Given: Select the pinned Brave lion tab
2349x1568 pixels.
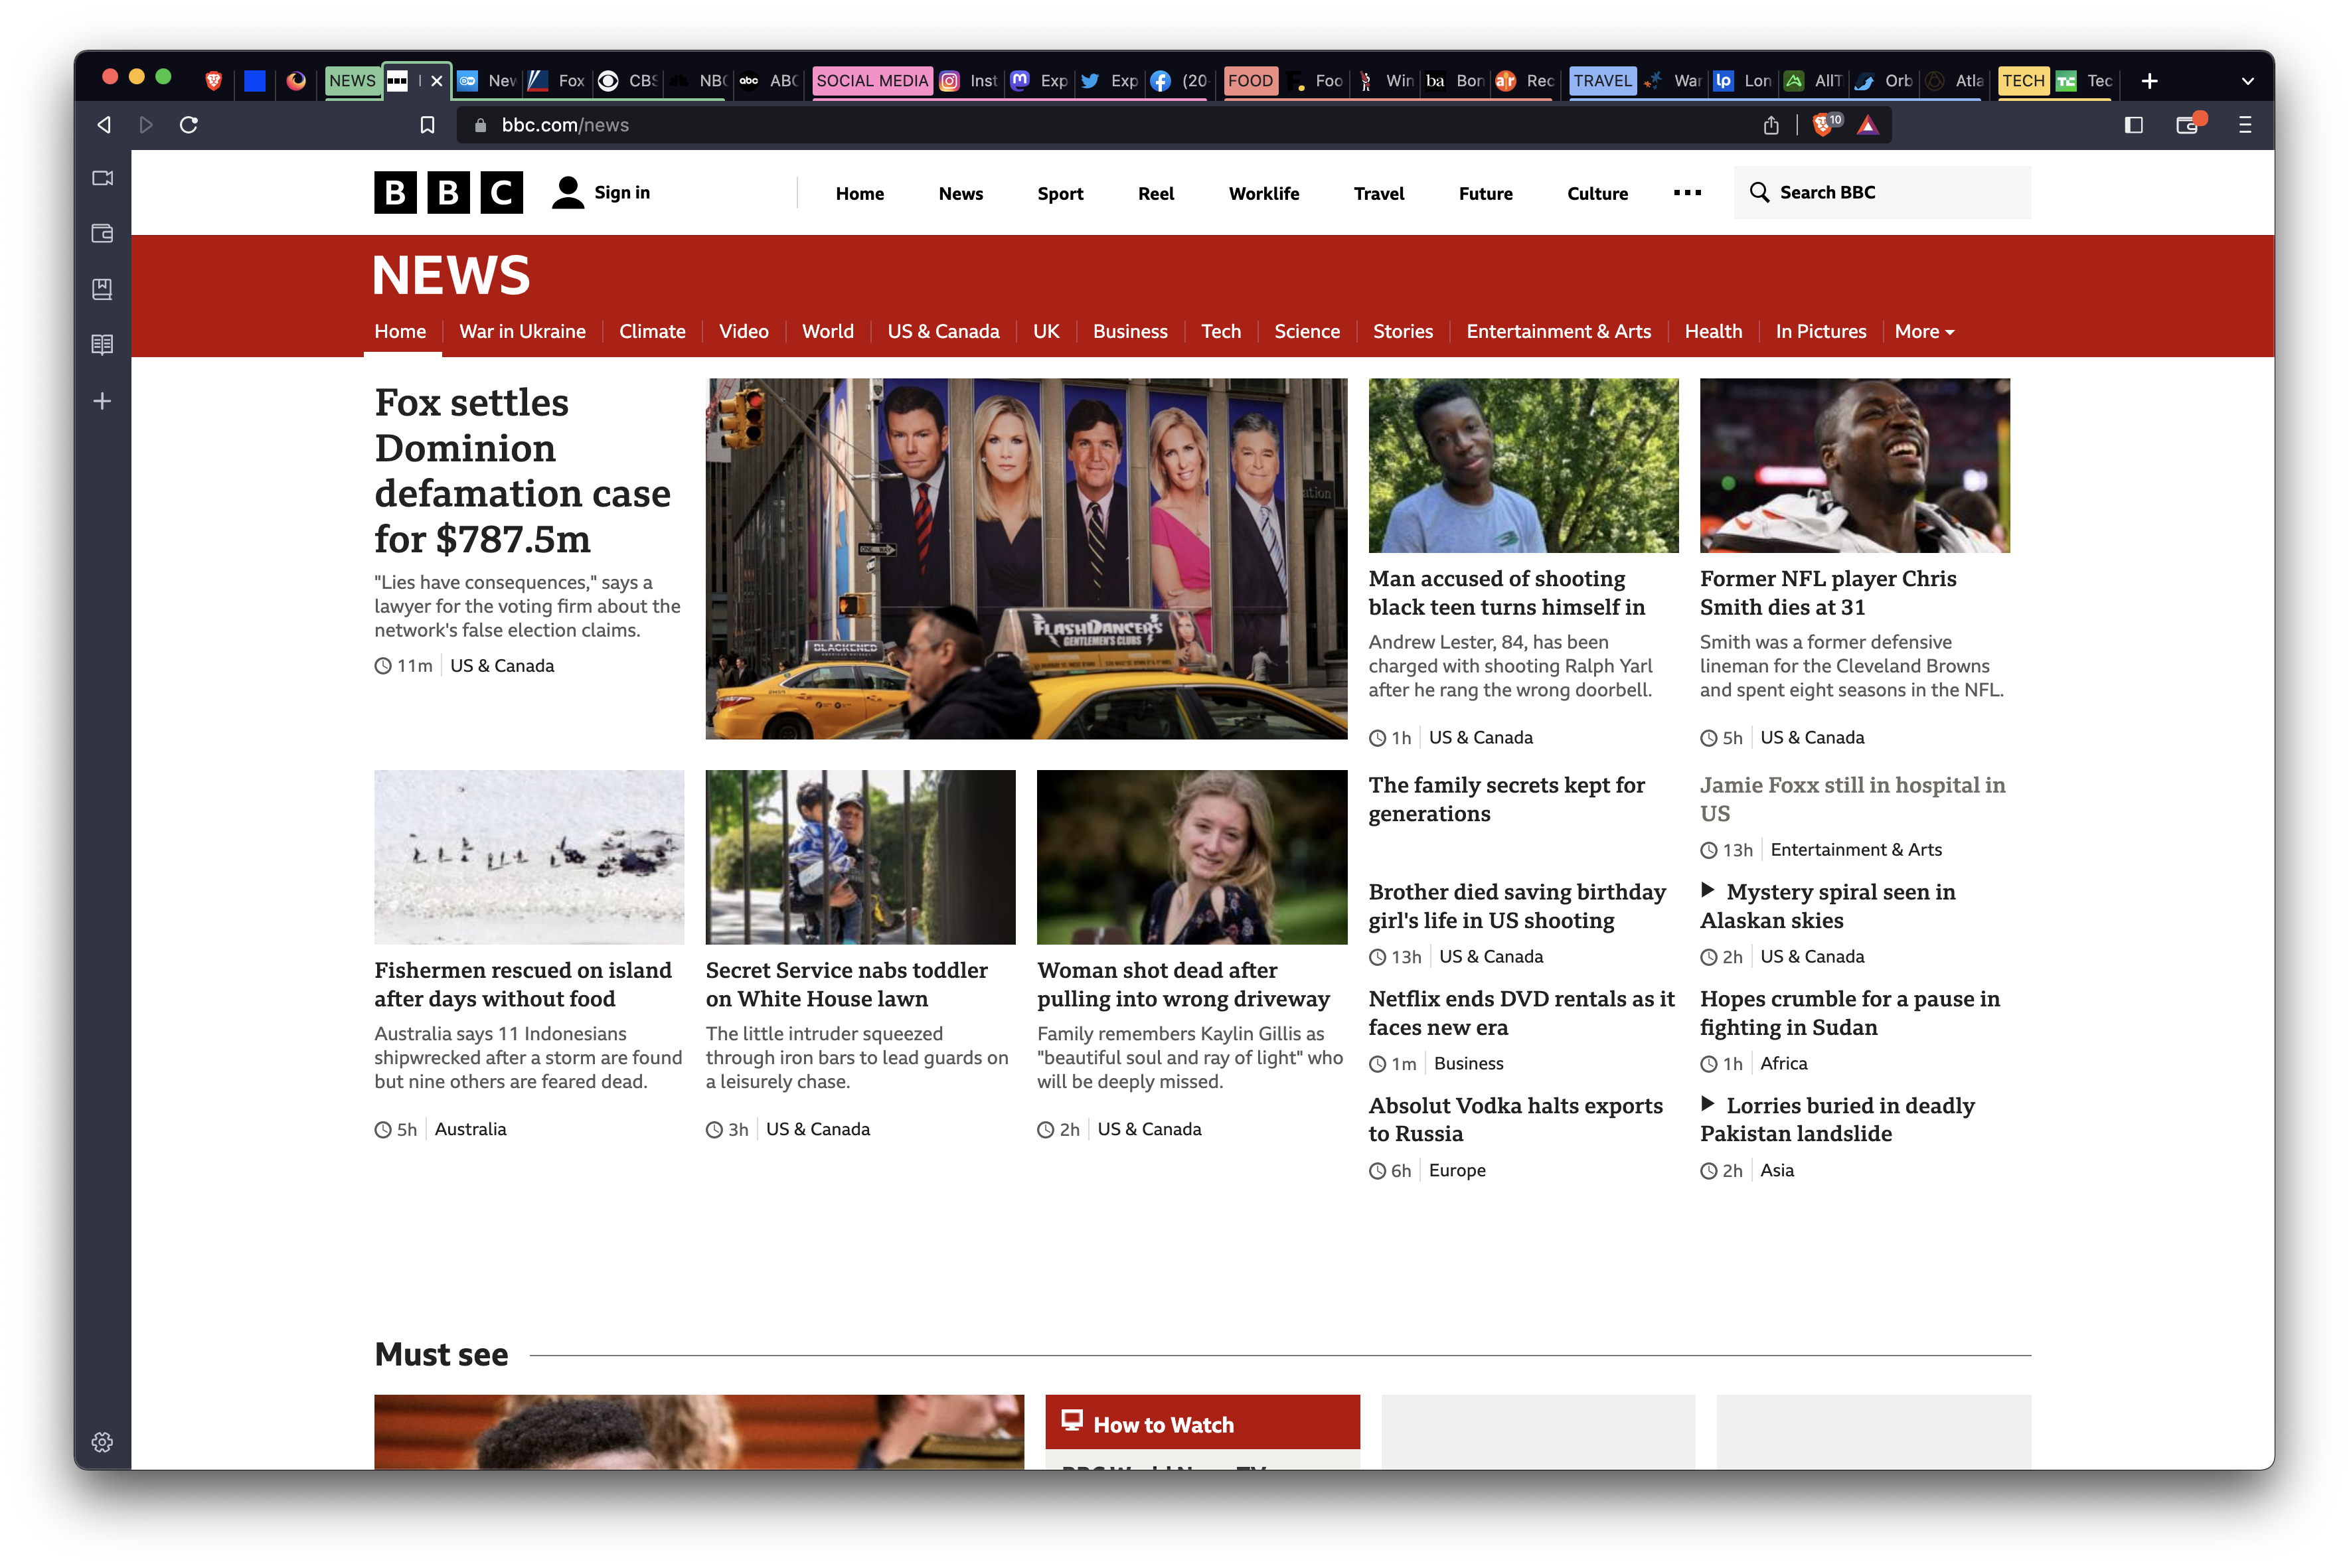Looking at the screenshot, I should click(x=213, y=81).
